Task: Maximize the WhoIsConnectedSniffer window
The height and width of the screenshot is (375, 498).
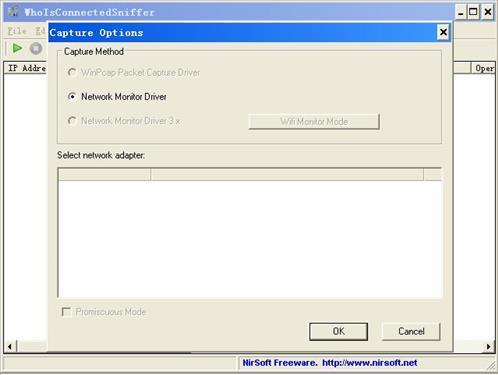Action: tap(473, 12)
